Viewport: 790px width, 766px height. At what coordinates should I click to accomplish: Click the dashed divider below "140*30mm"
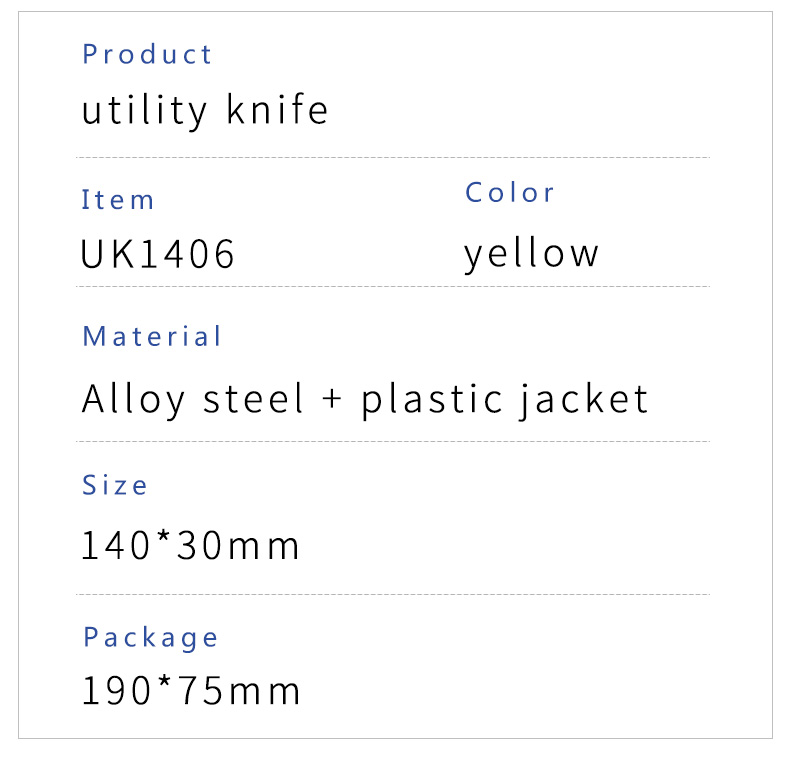point(393,595)
